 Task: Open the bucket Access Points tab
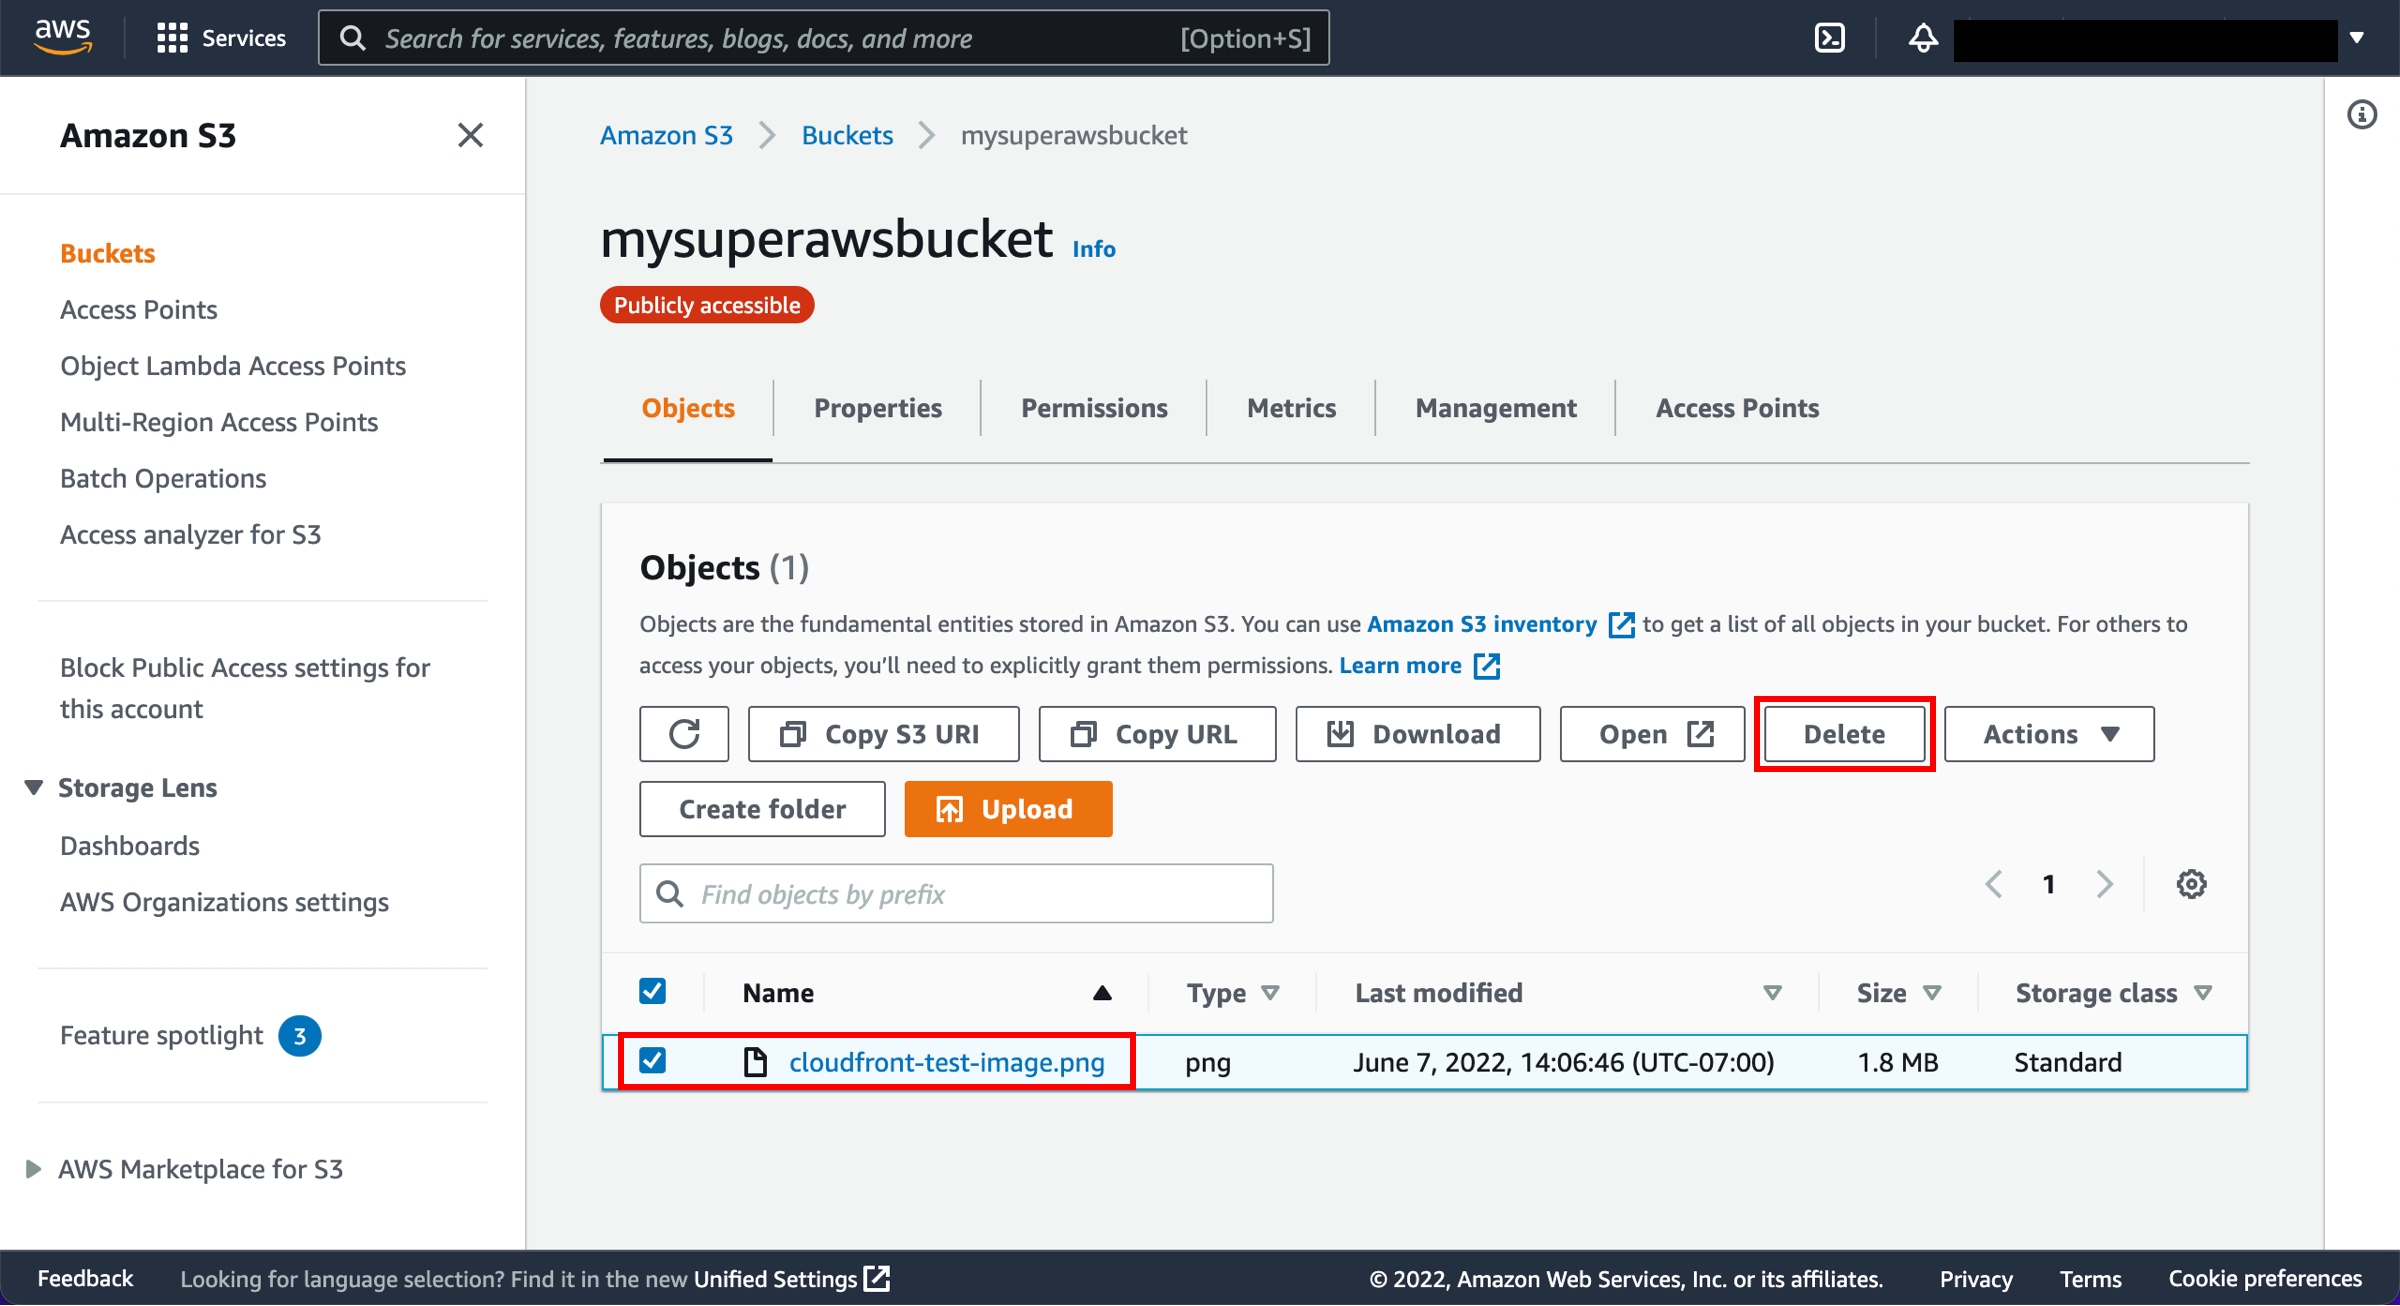(1737, 408)
